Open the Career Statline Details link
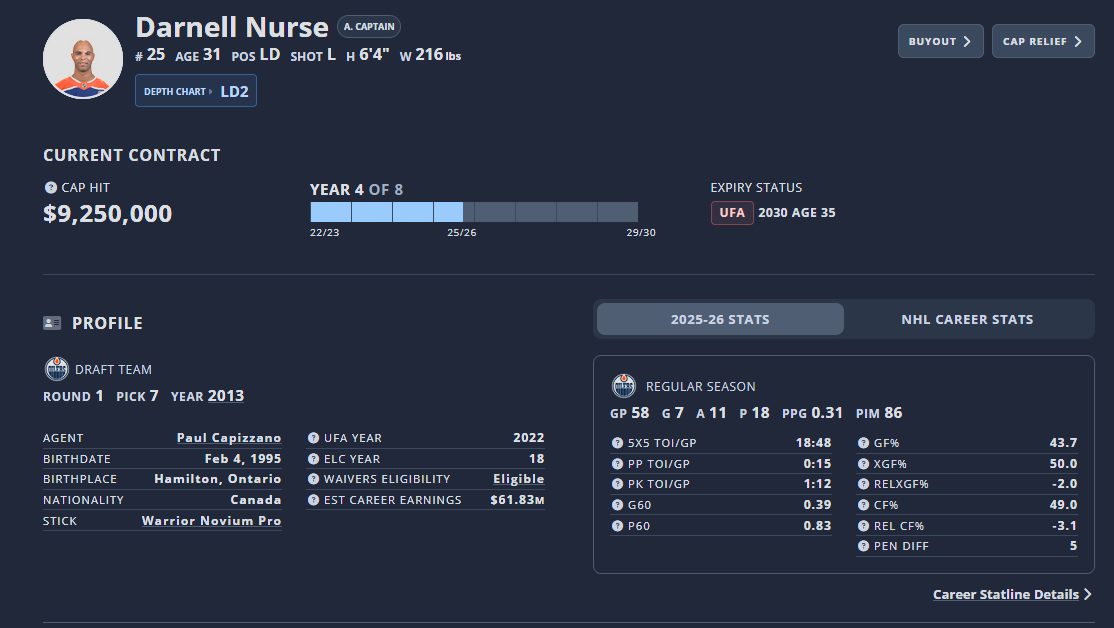Image resolution: width=1114 pixels, height=628 pixels. 1012,595
